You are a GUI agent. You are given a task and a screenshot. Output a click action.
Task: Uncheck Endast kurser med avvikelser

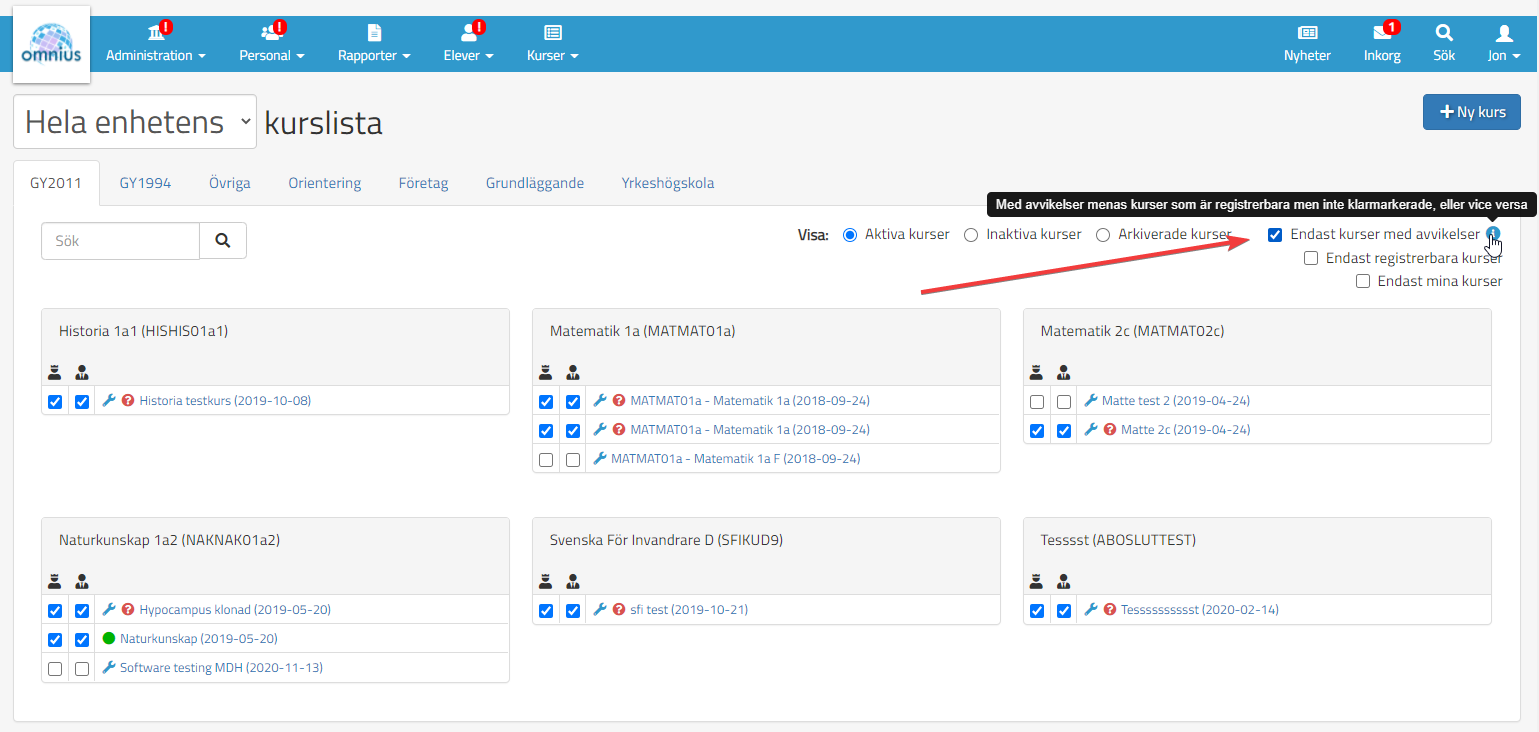(1275, 235)
